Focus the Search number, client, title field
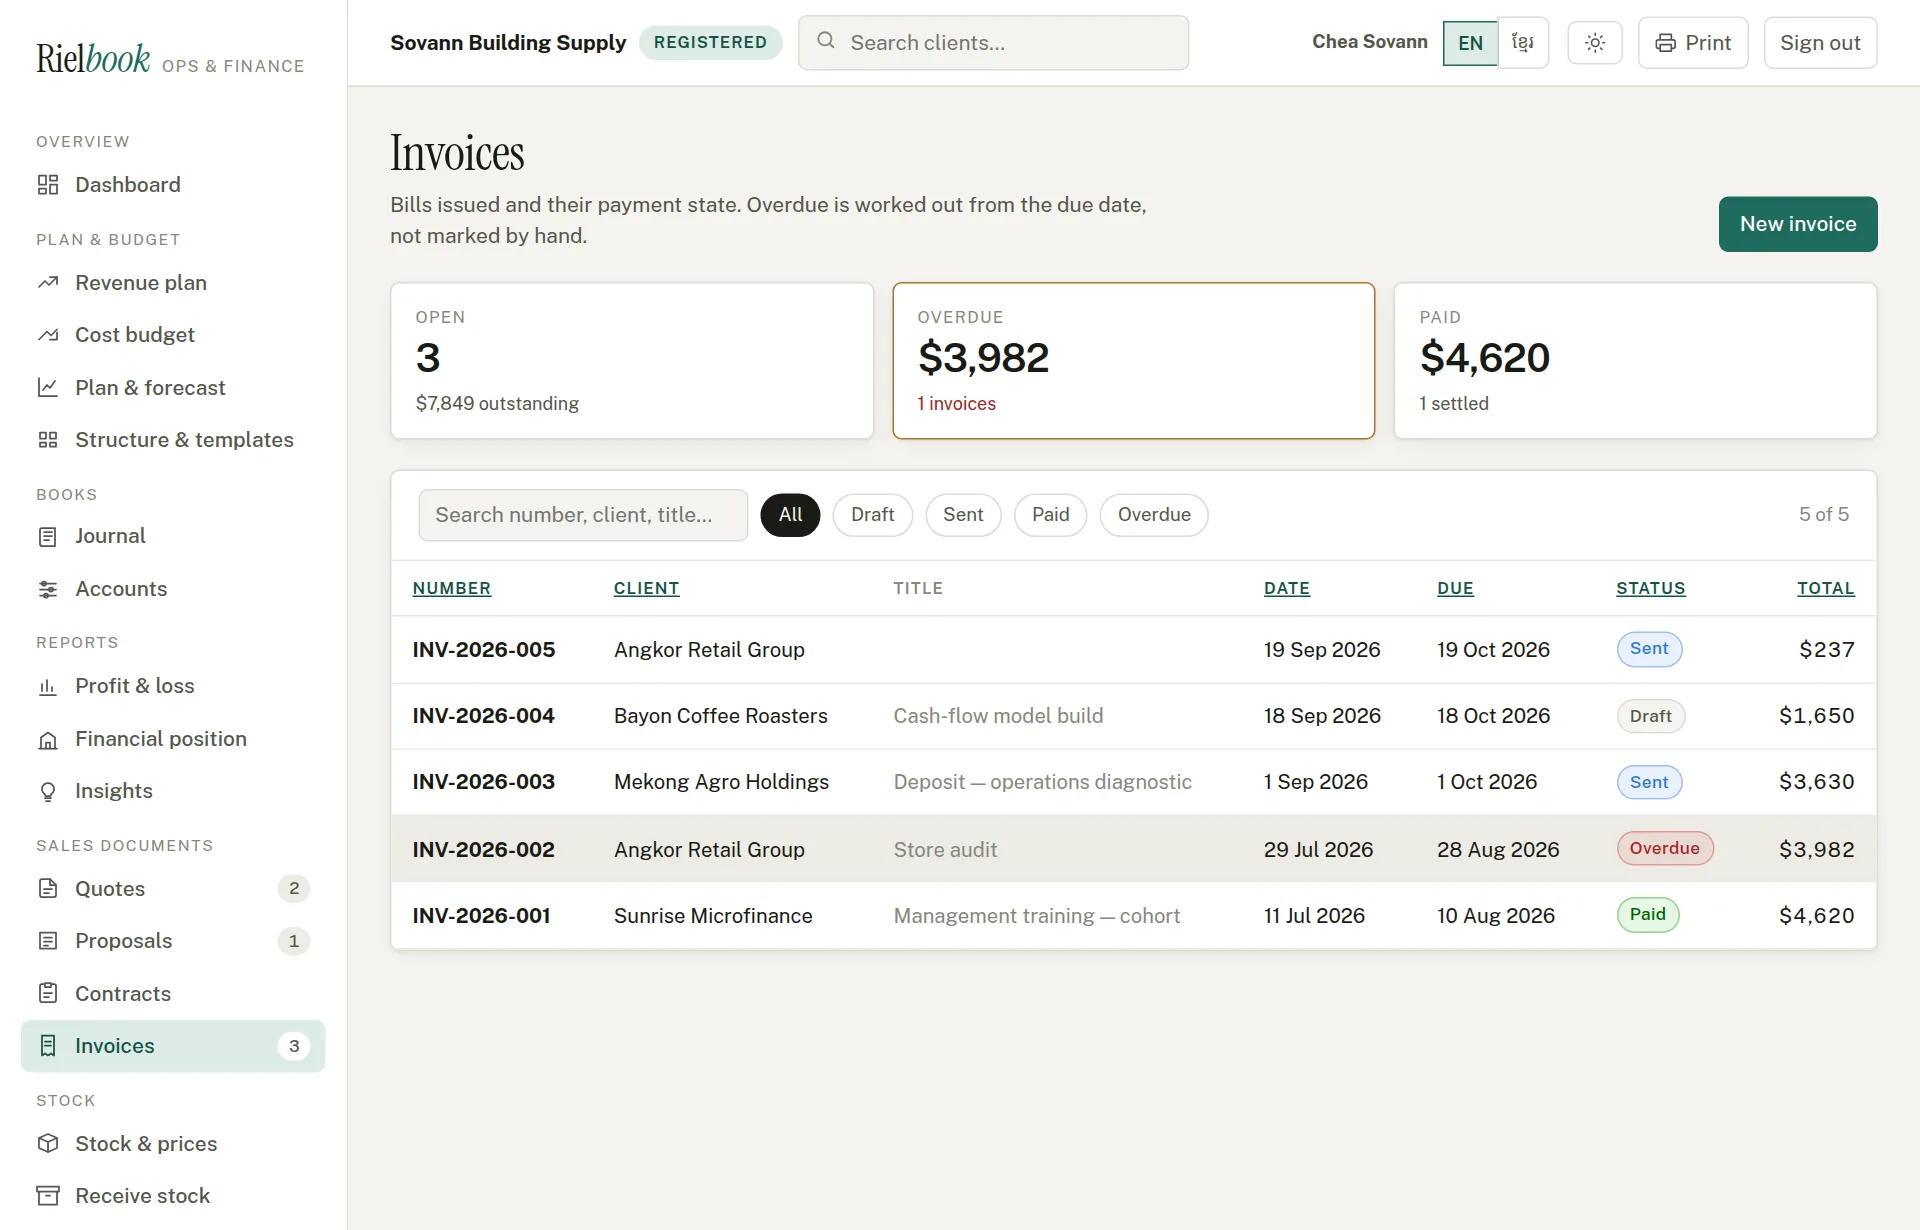The image size is (1920, 1230). [583, 515]
